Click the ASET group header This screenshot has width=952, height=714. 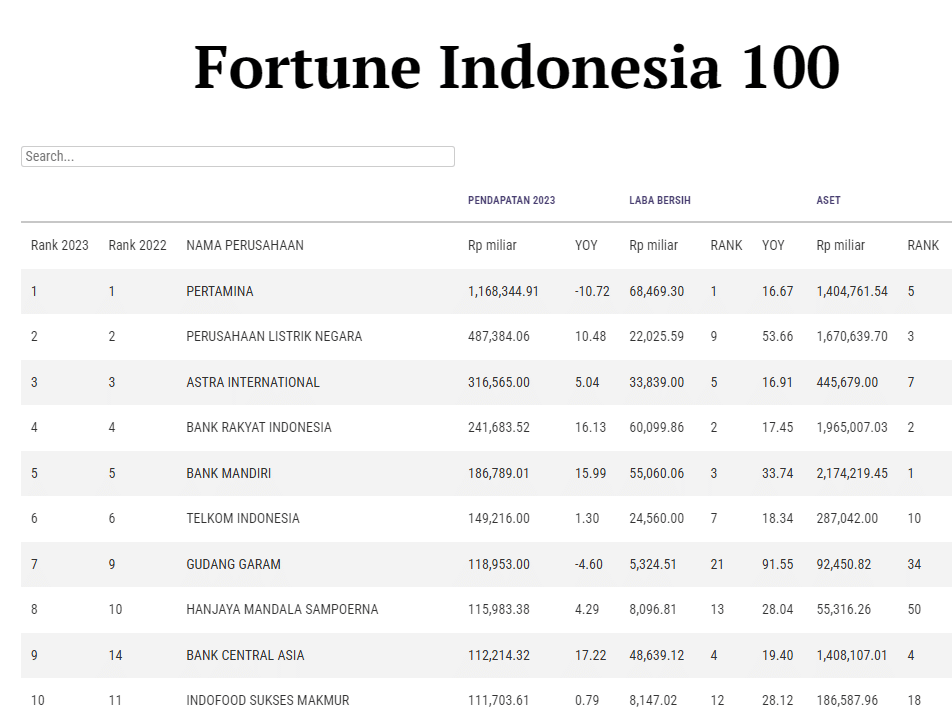828,200
